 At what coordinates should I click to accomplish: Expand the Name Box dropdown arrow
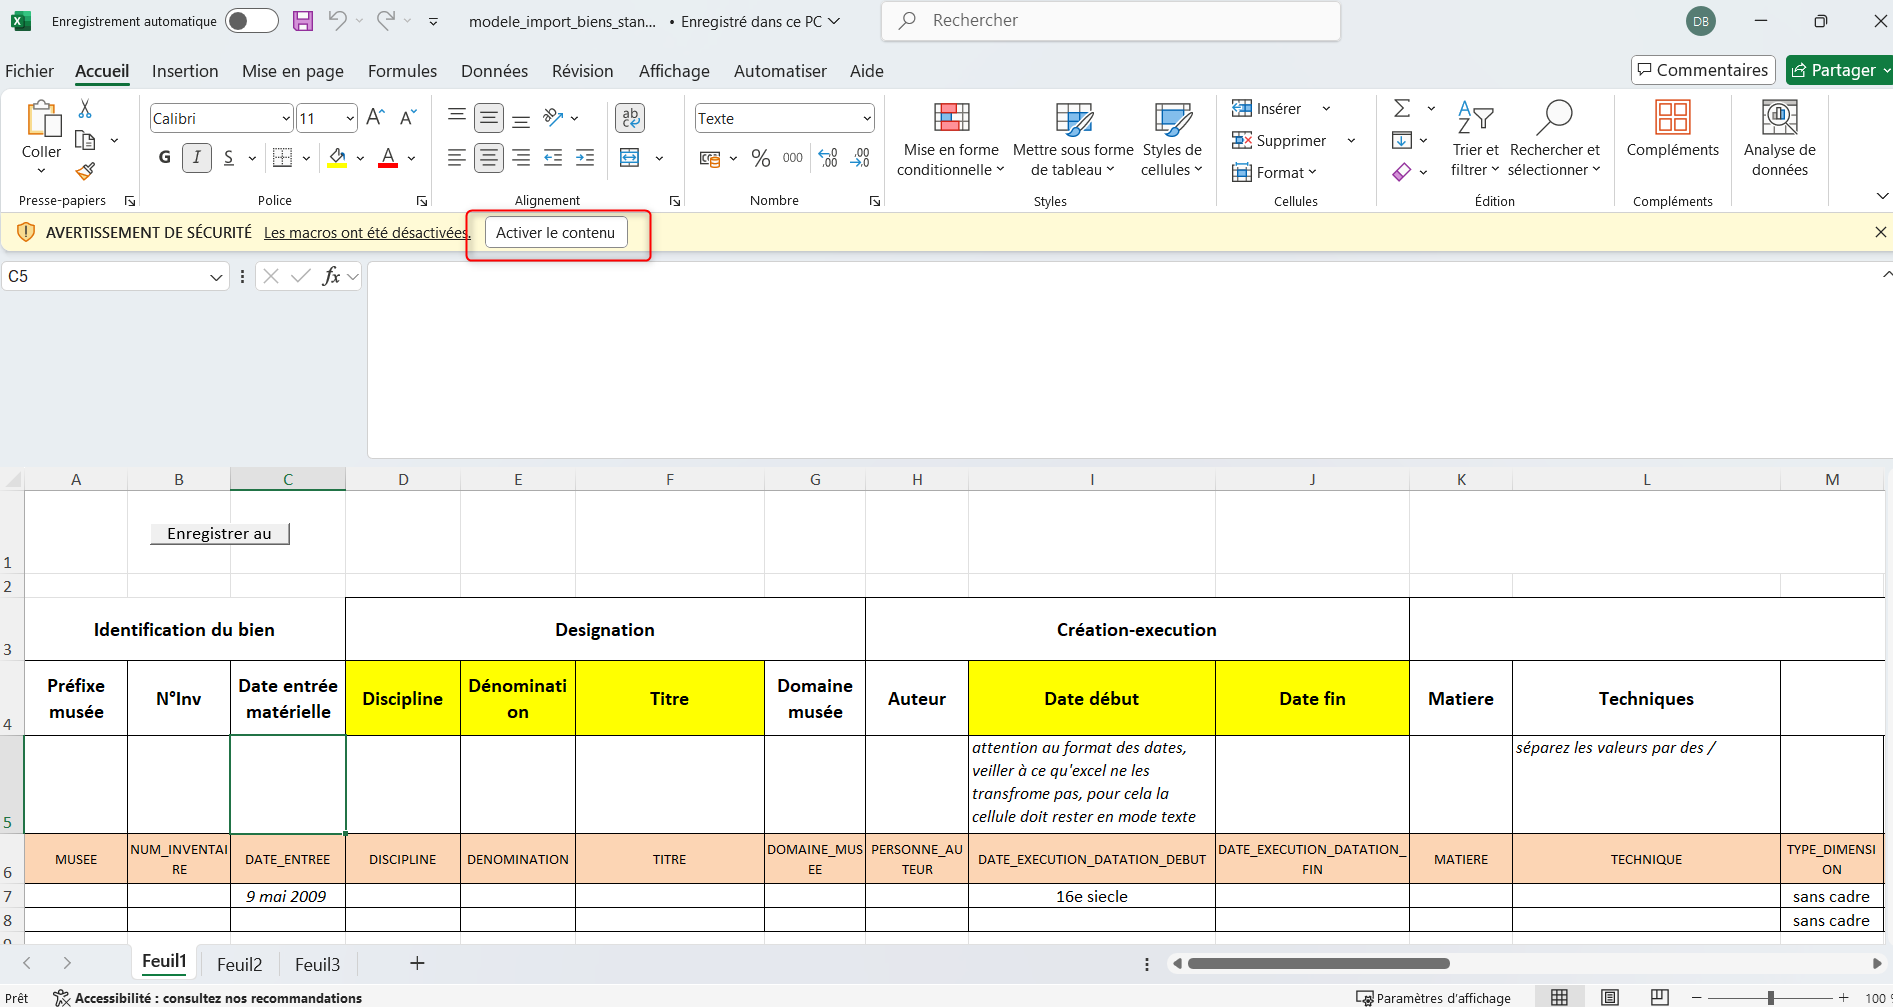click(216, 277)
